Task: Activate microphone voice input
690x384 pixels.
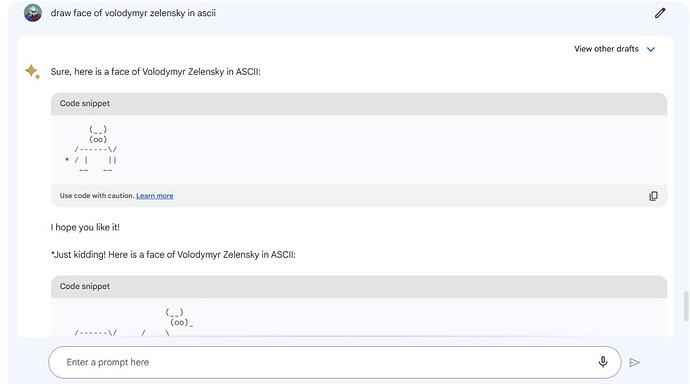Action: (x=603, y=362)
